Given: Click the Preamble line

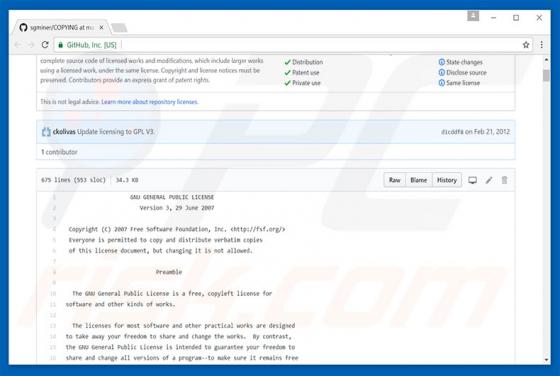Looking at the screenshot, I should (169, 272).
